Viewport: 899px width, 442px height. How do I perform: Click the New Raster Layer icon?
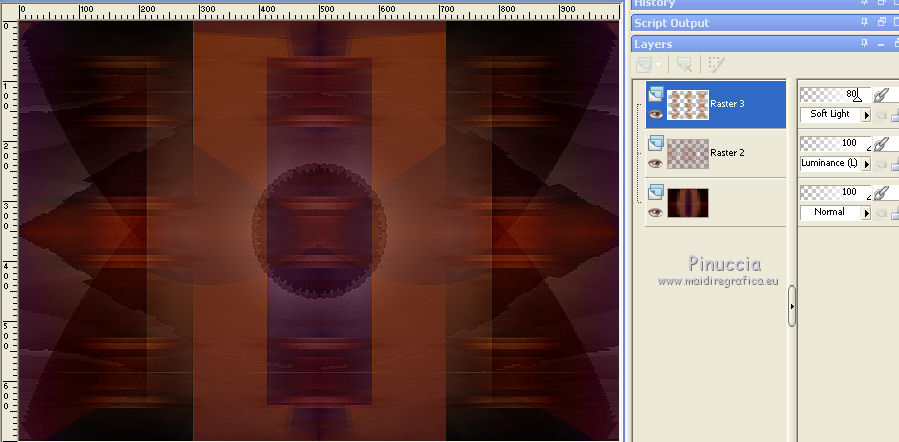click(x=644, y=65)
